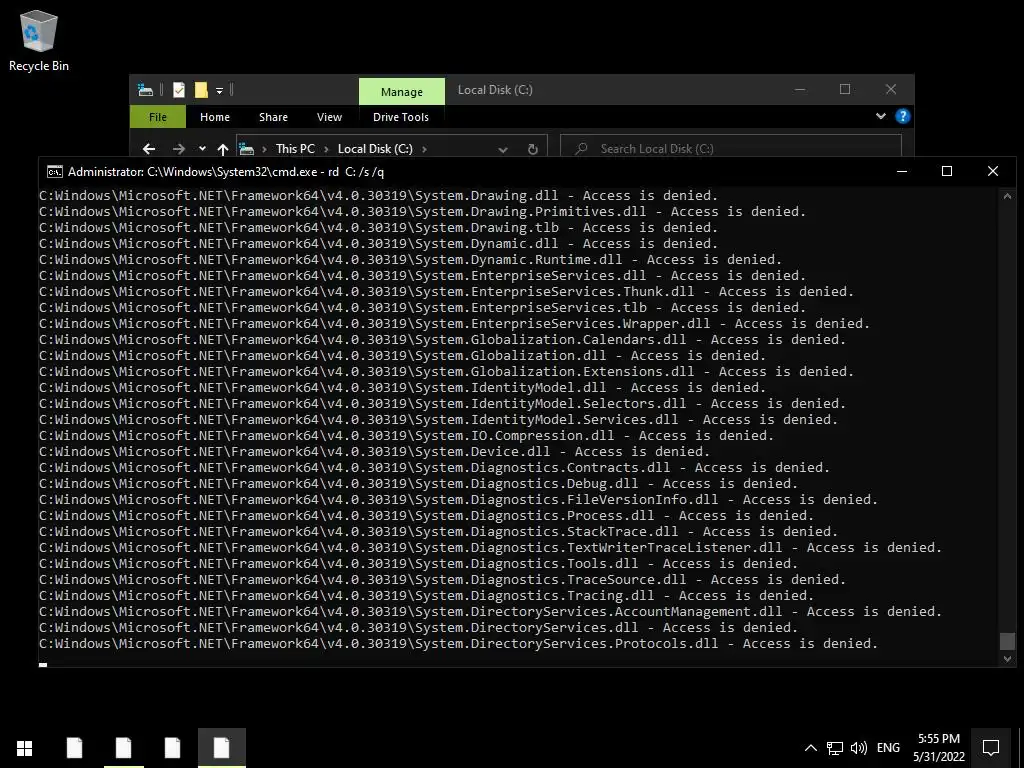This screenshot has height=768, width=1024.
Task: Open the third taskbar file icon
Action: pyautogui.click(x=172, y=748)
